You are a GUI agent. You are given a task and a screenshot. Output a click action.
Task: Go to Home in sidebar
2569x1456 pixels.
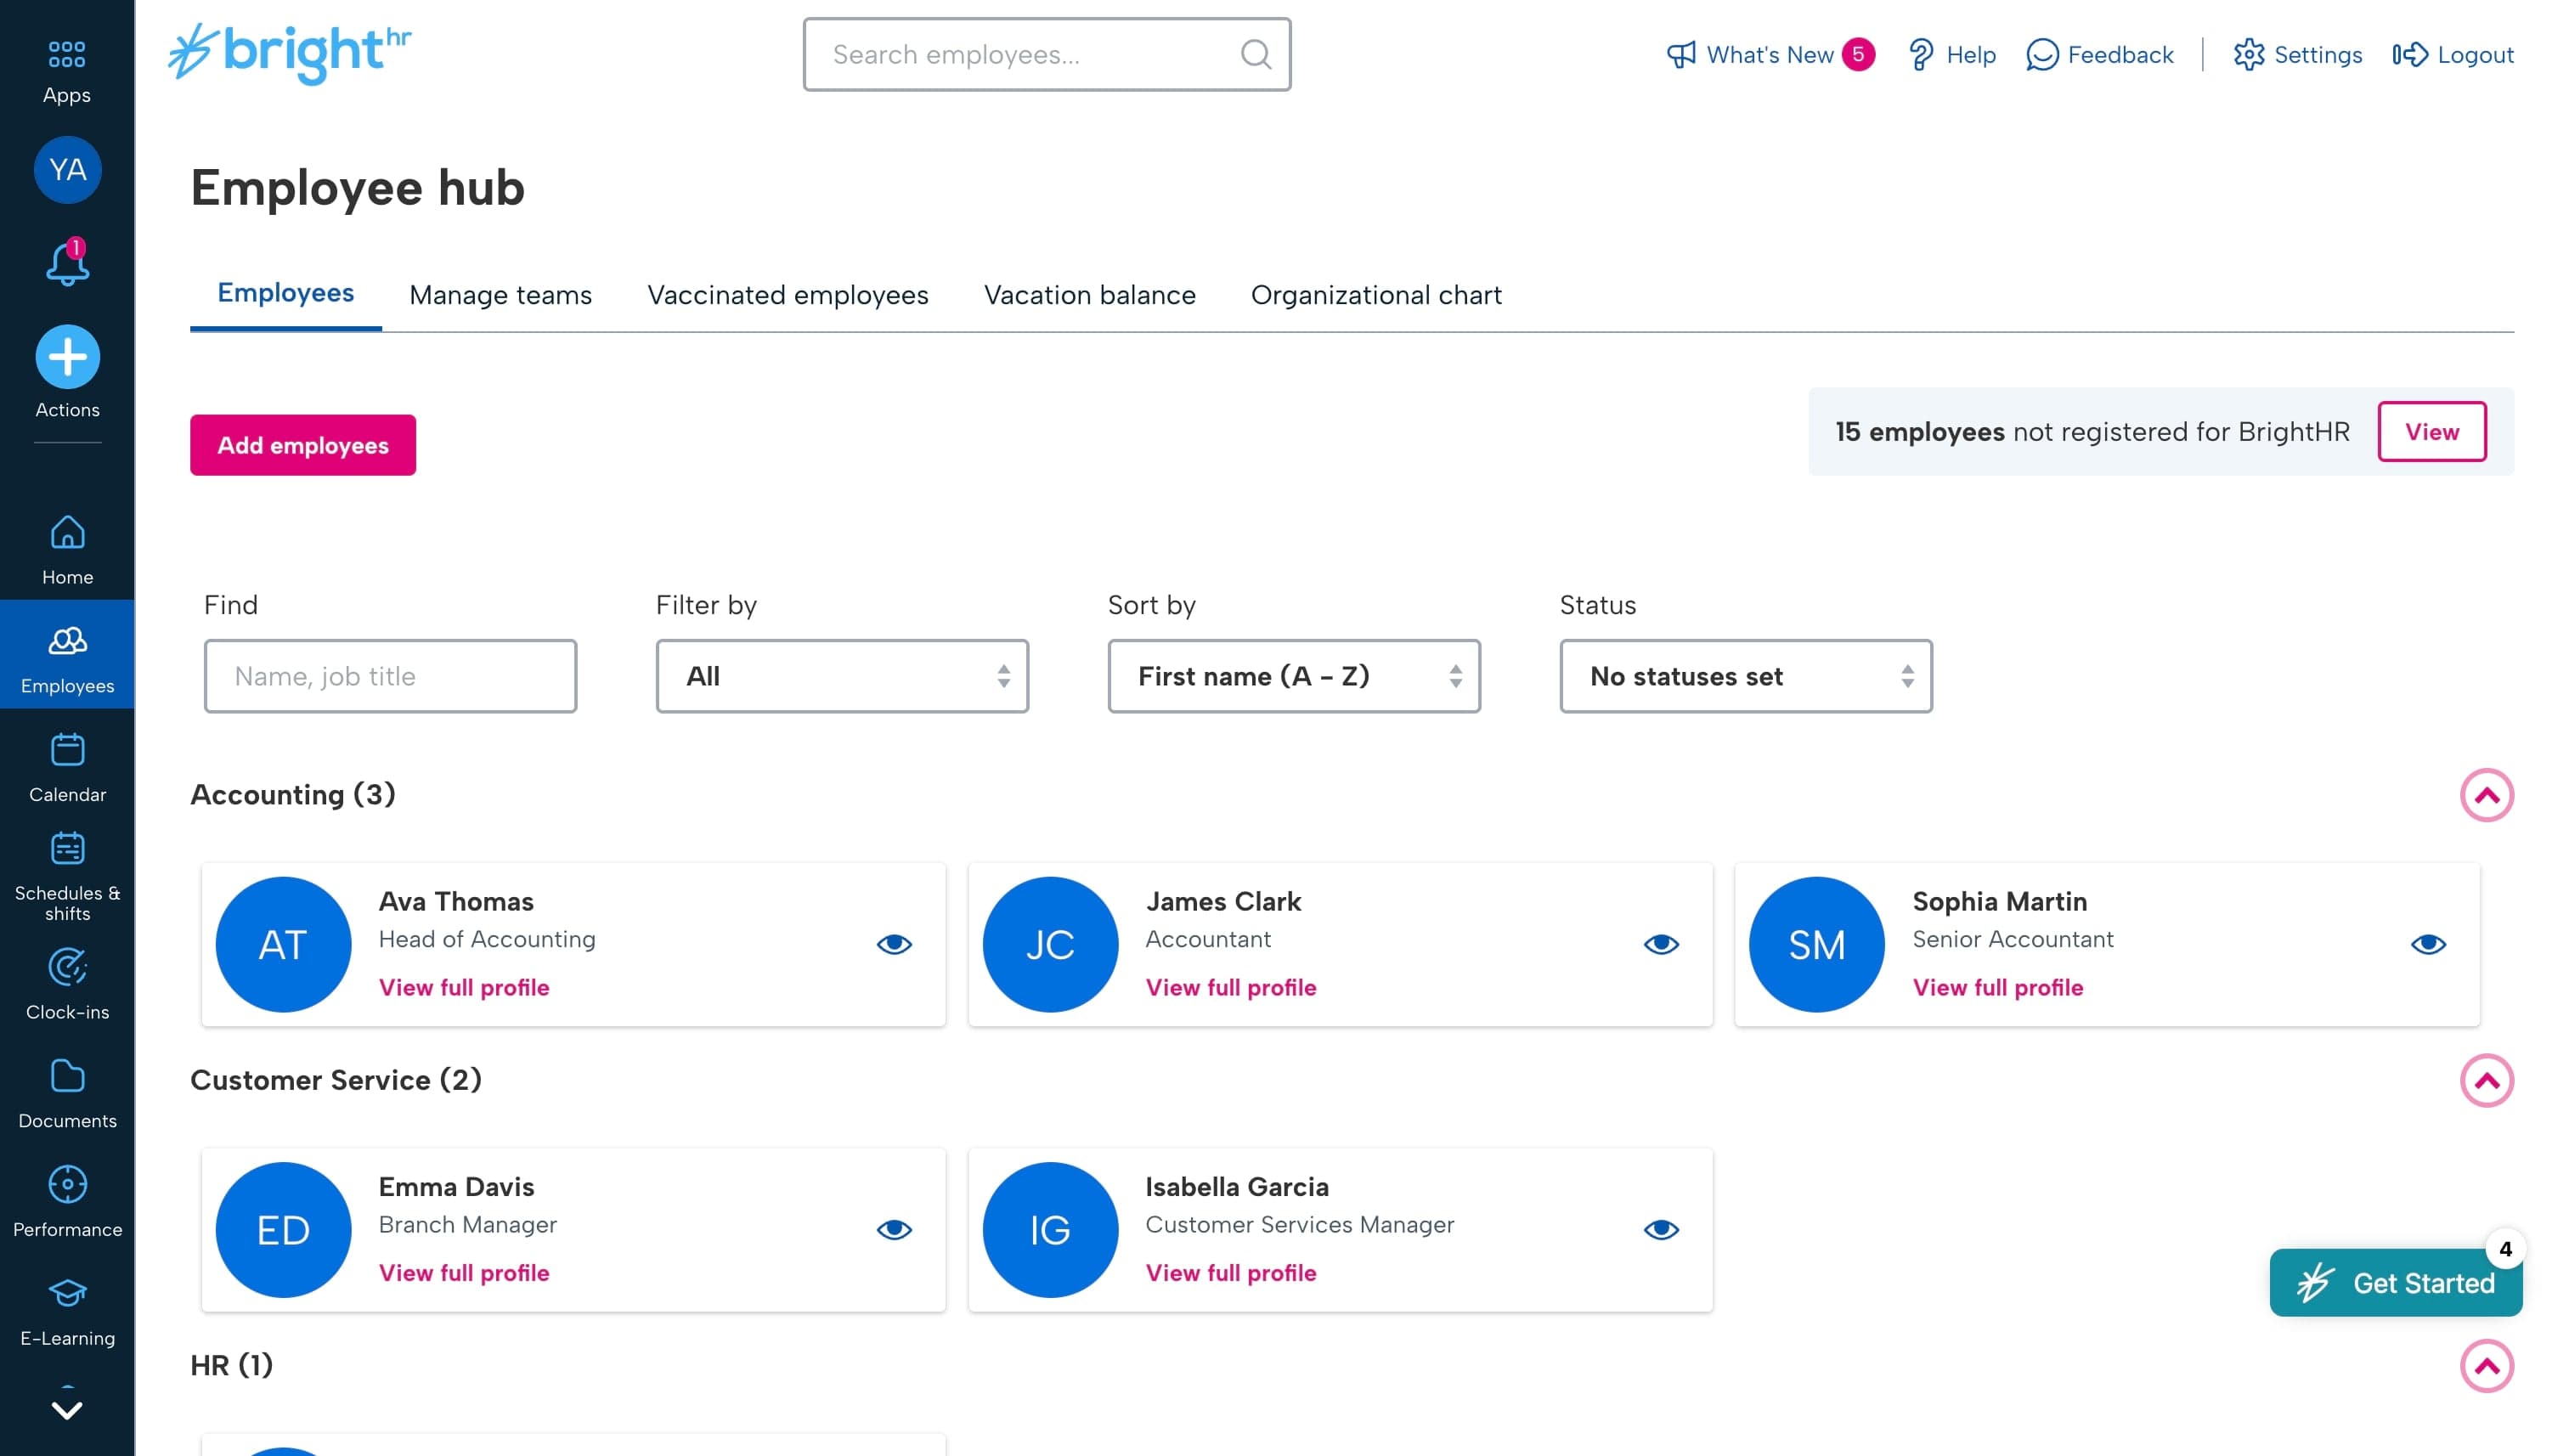(67, 549)
